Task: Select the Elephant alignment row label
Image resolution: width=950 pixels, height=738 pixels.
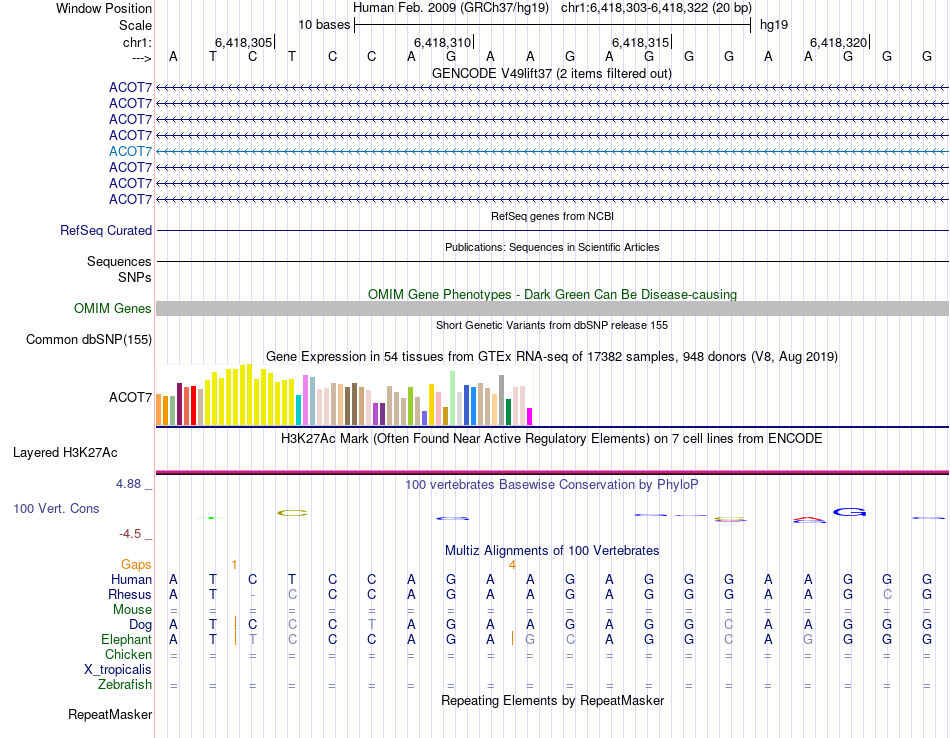Action: (x=126, y=639)
